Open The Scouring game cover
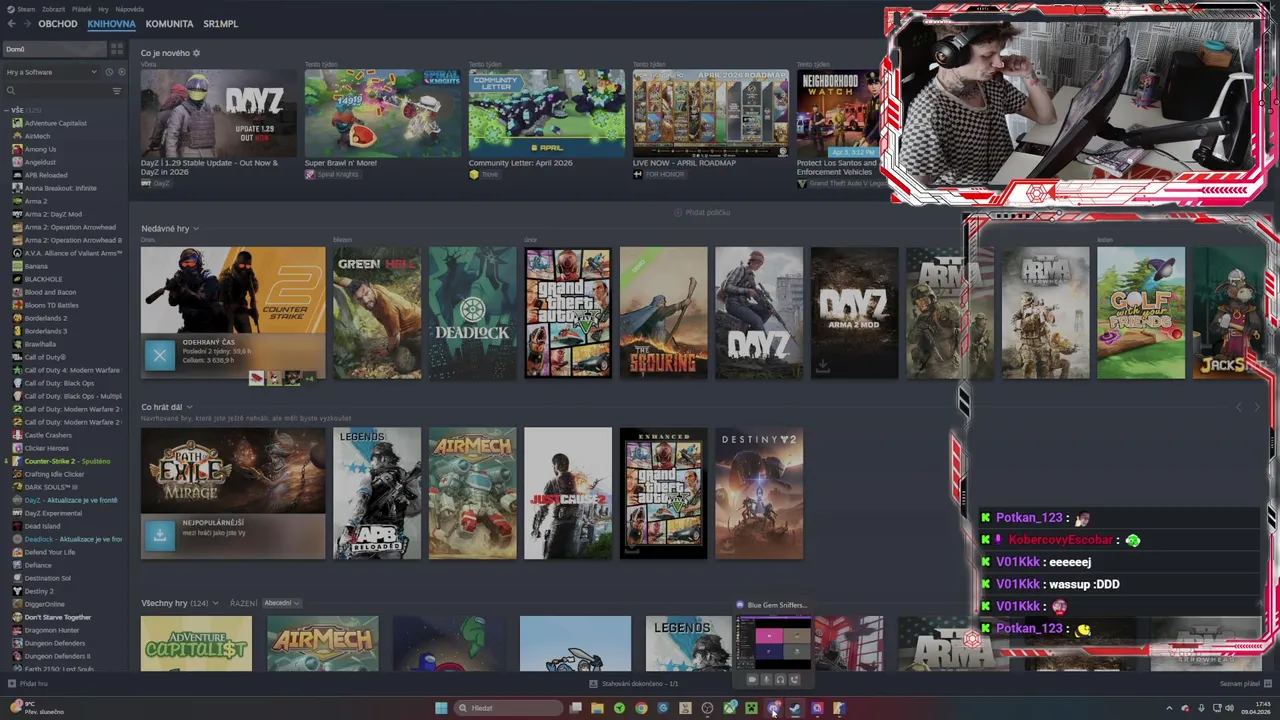 tap(663, 313)
